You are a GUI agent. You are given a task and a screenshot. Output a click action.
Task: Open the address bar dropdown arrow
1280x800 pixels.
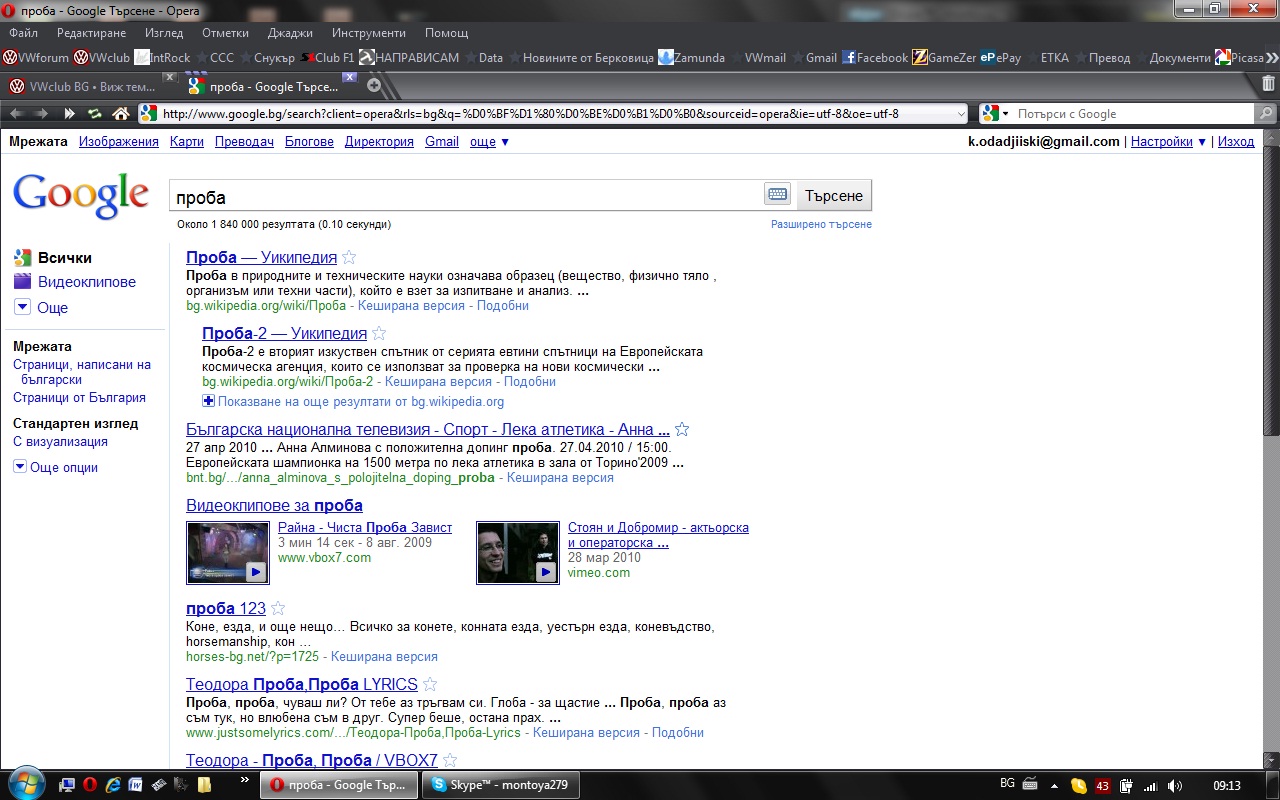tap(959, 114)
